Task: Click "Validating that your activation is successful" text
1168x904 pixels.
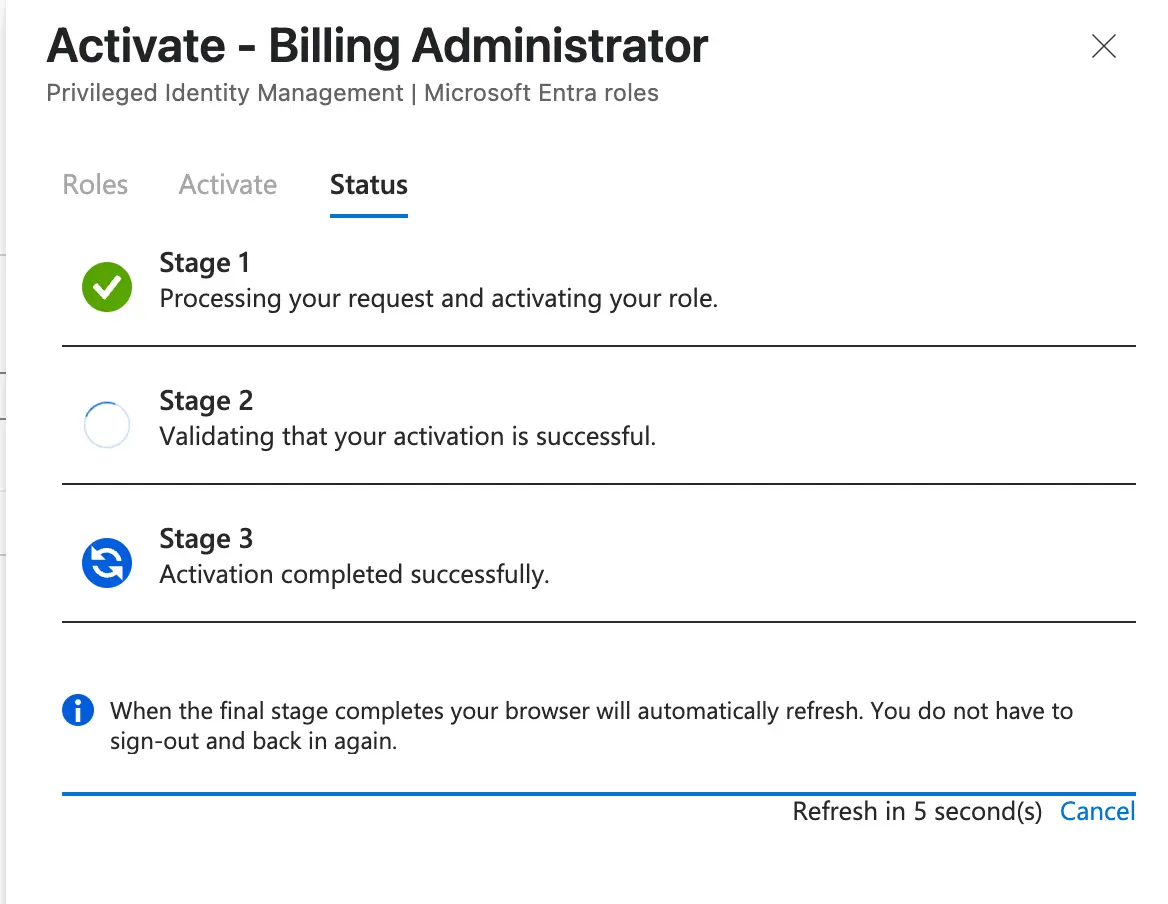Action: click(x=407, y=437)
